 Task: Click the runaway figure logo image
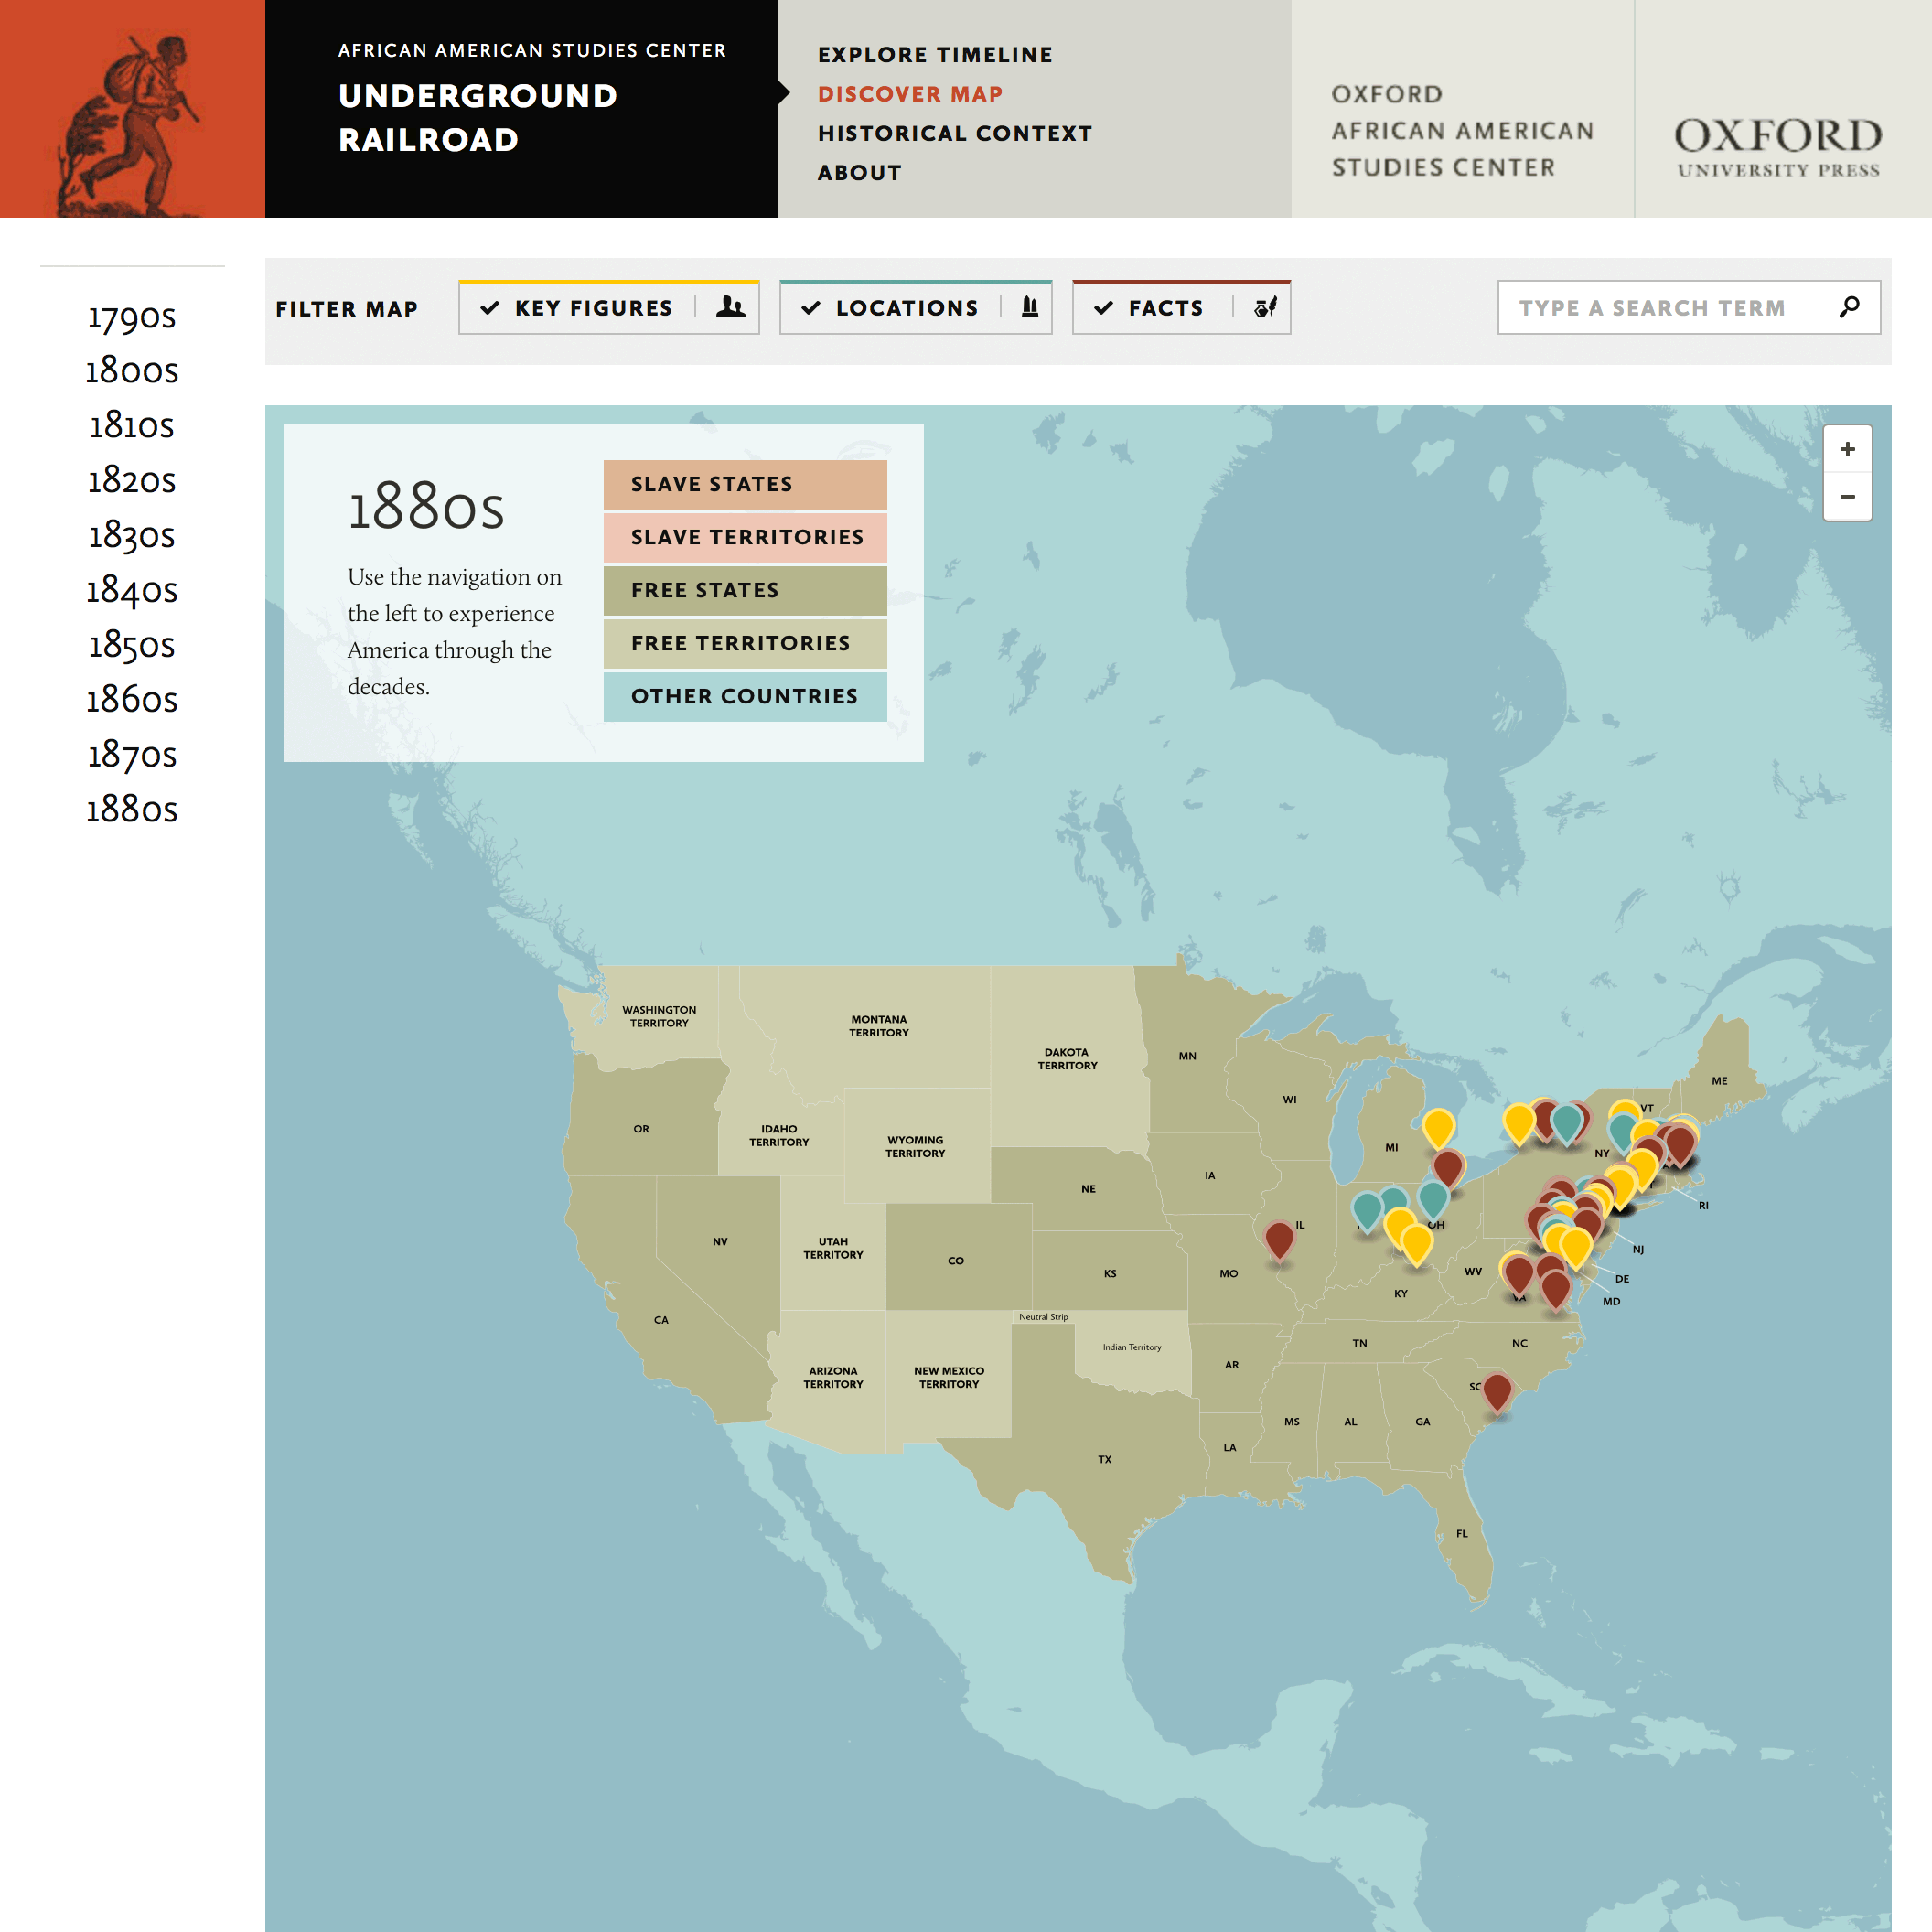tap(132, 109)
